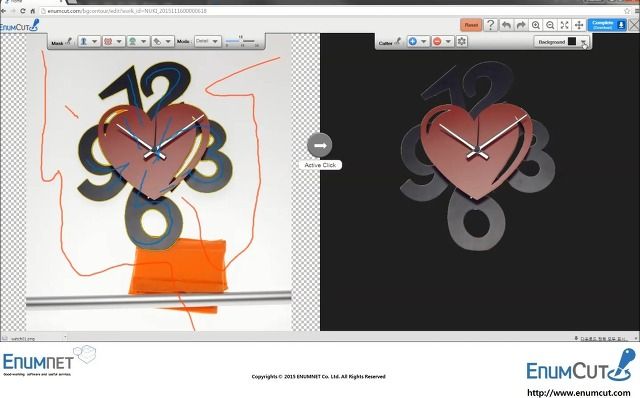
Task: Click the Mask label pen icon
Action: 69,41
